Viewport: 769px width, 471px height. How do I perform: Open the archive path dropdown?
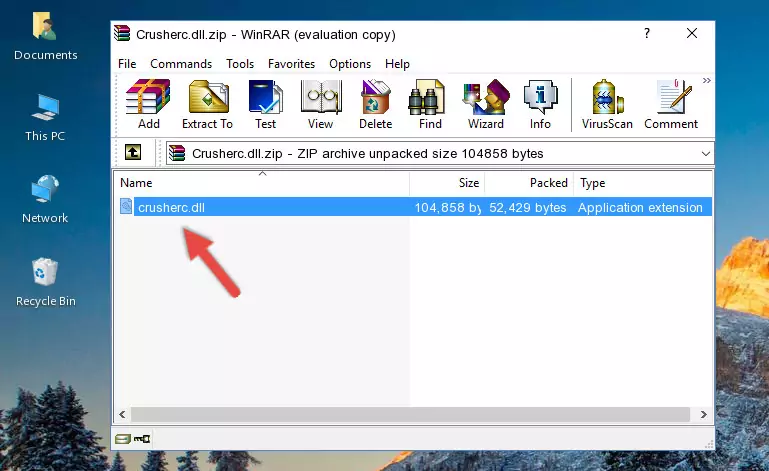click(705, 154)
